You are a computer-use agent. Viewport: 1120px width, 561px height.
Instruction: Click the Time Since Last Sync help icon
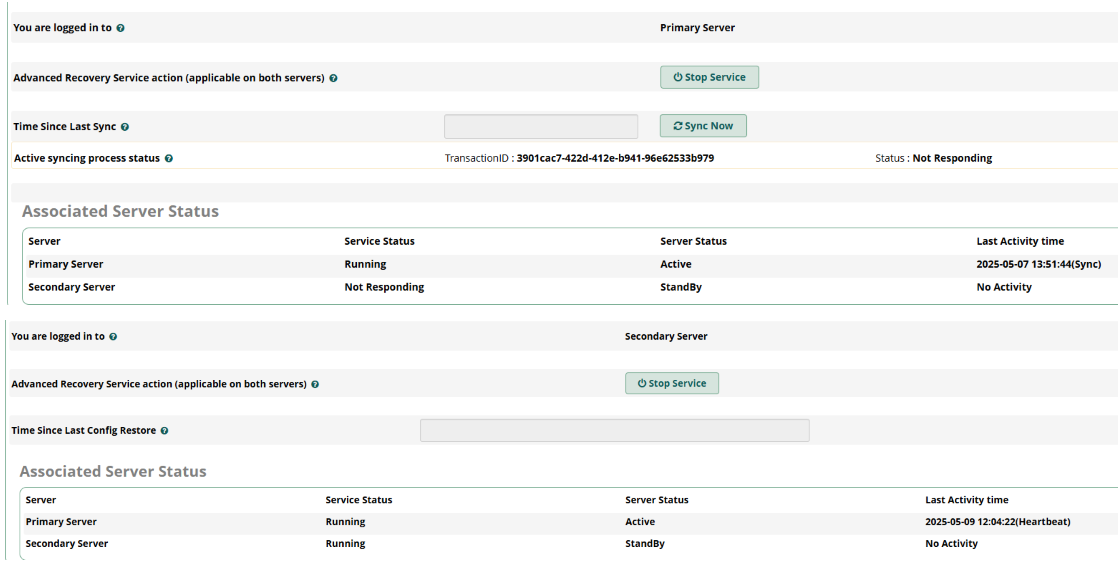[x=125, y=127]
